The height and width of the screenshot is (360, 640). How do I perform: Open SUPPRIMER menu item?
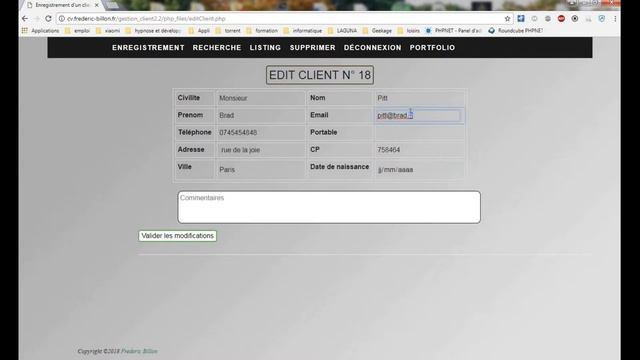coord(313,48)
